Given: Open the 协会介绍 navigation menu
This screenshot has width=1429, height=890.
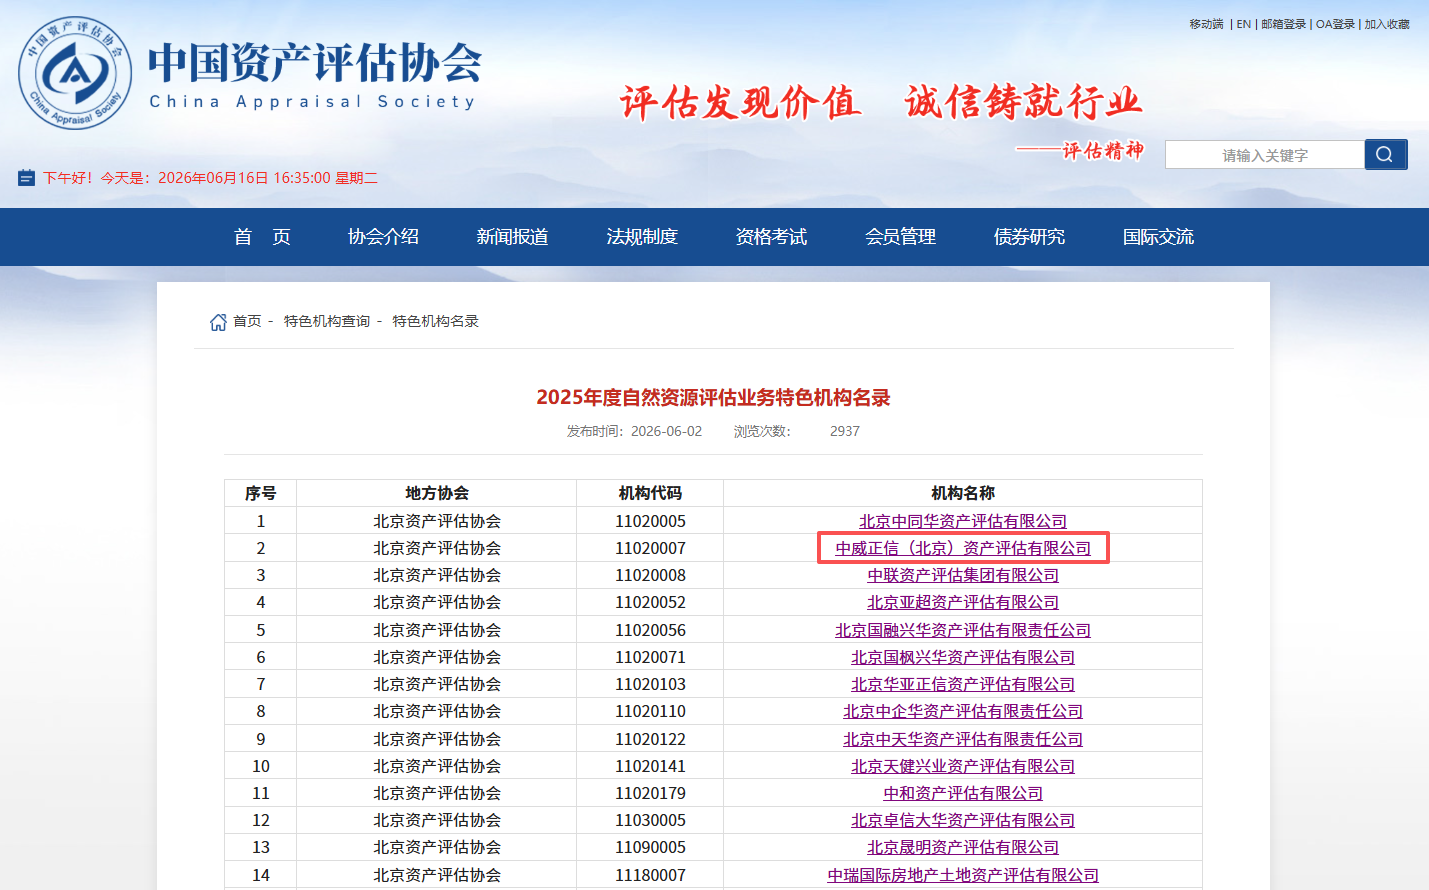Looking at the screenshot, I should pyautogui.click(x=383, y=237).
